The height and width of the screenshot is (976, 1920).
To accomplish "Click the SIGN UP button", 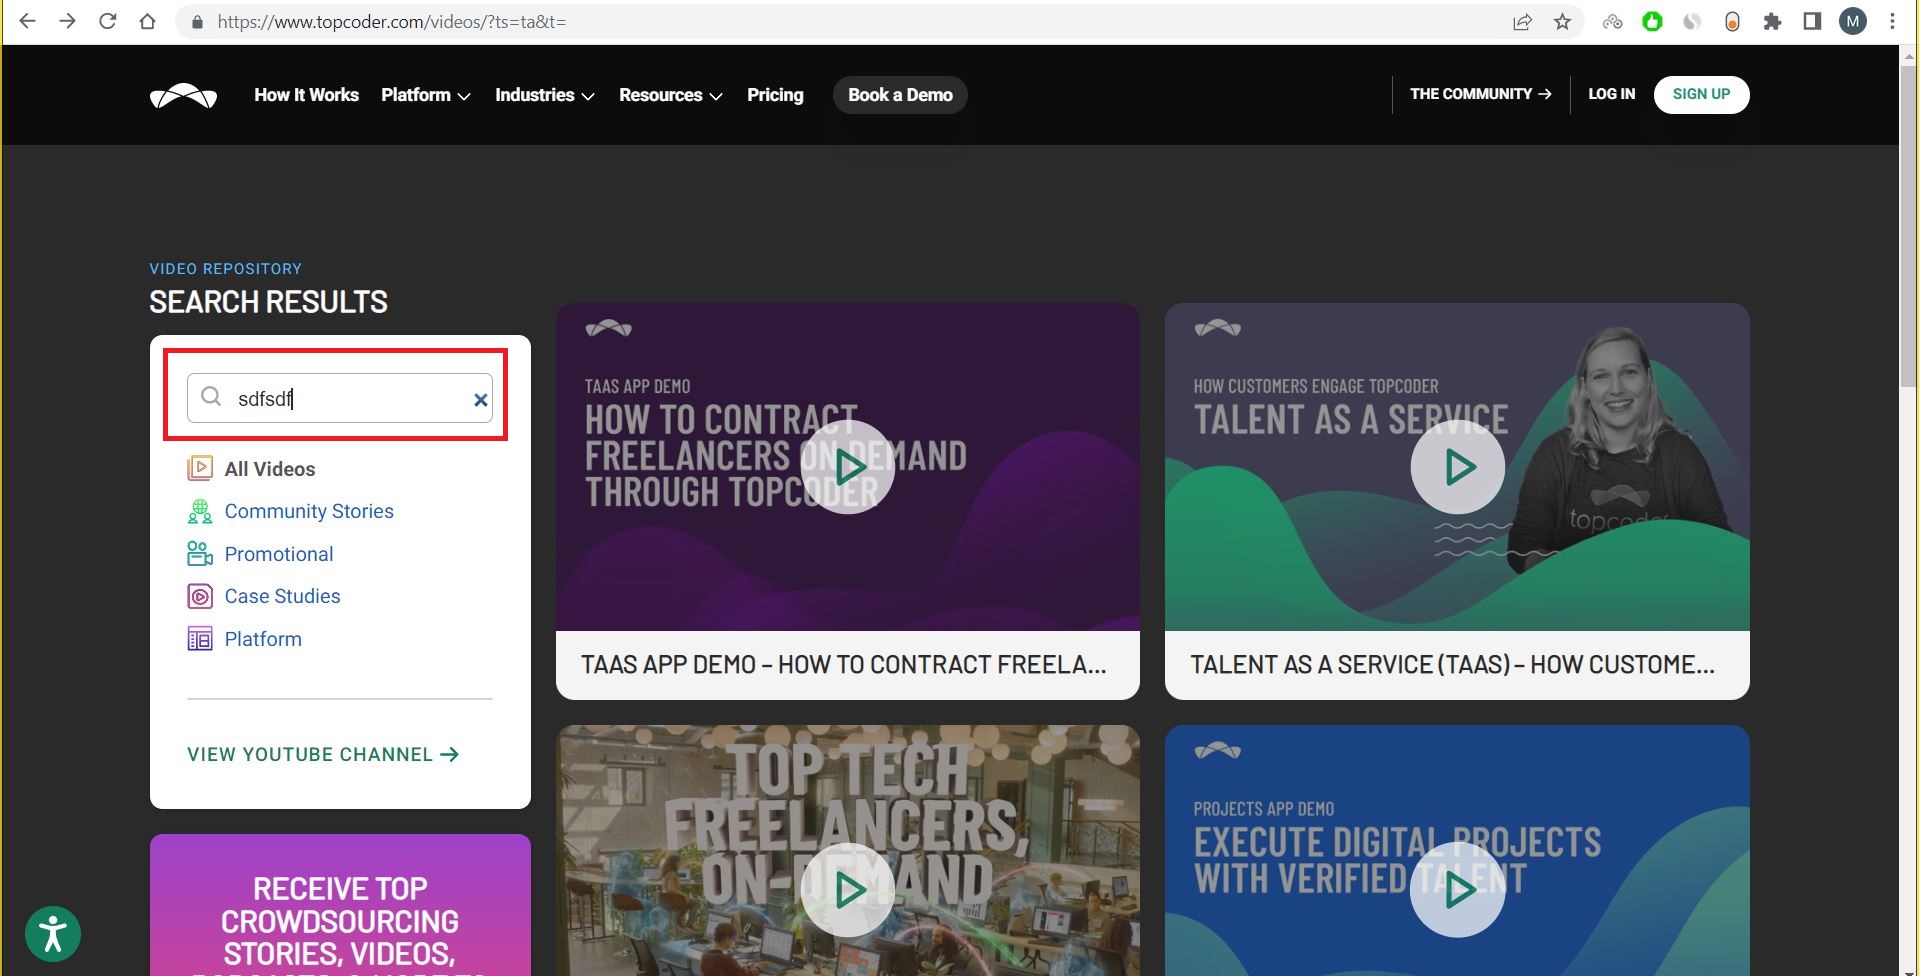I will (x=1701, y=95).
